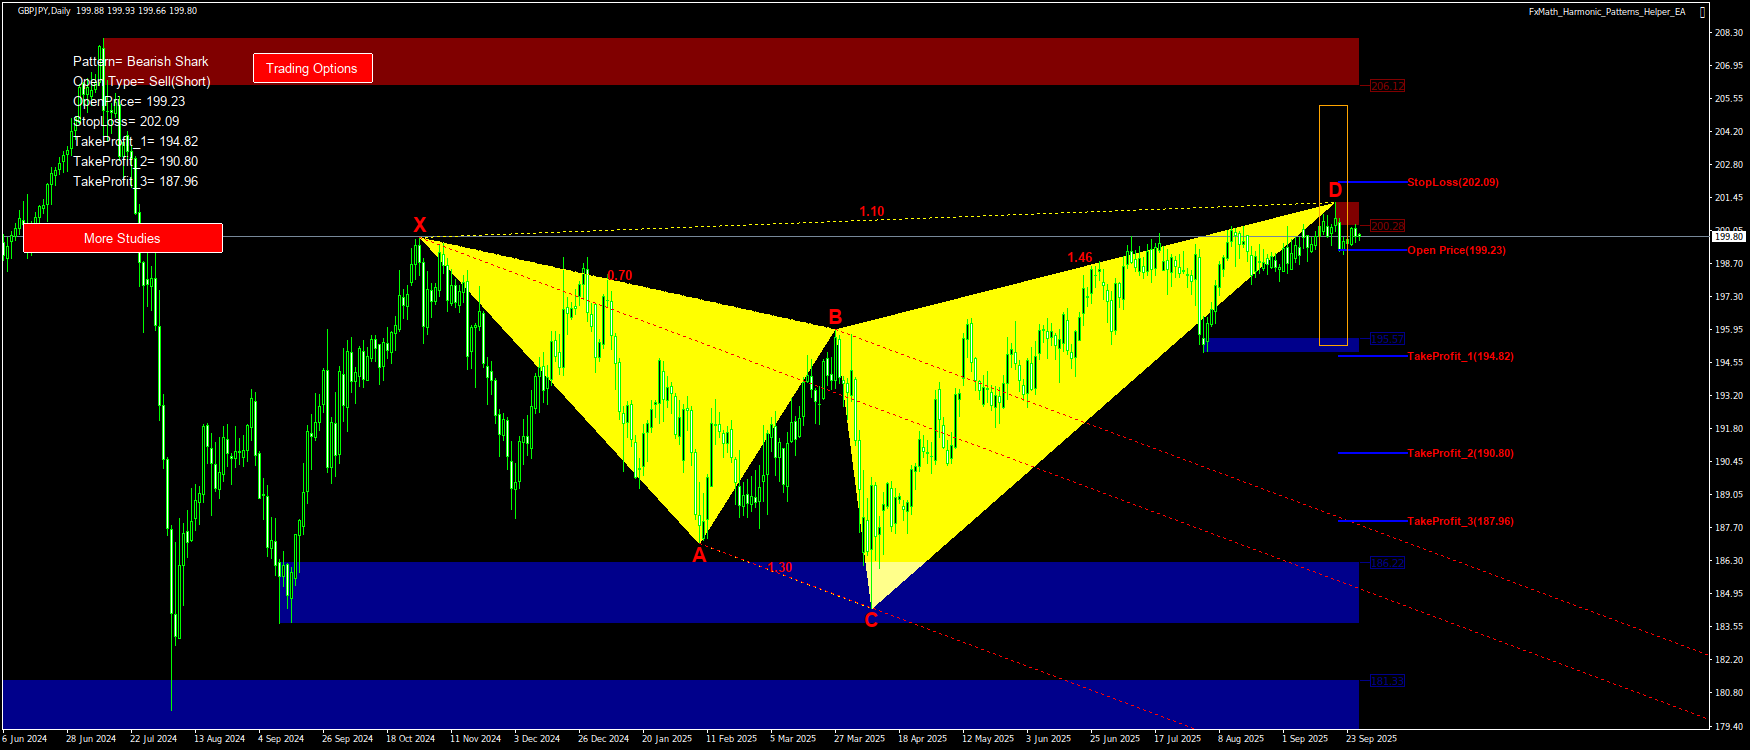Click the 1.10 ratio label on XD line
The height and width of the screenshot is (750, 1750).
click(x=872, y=211)
